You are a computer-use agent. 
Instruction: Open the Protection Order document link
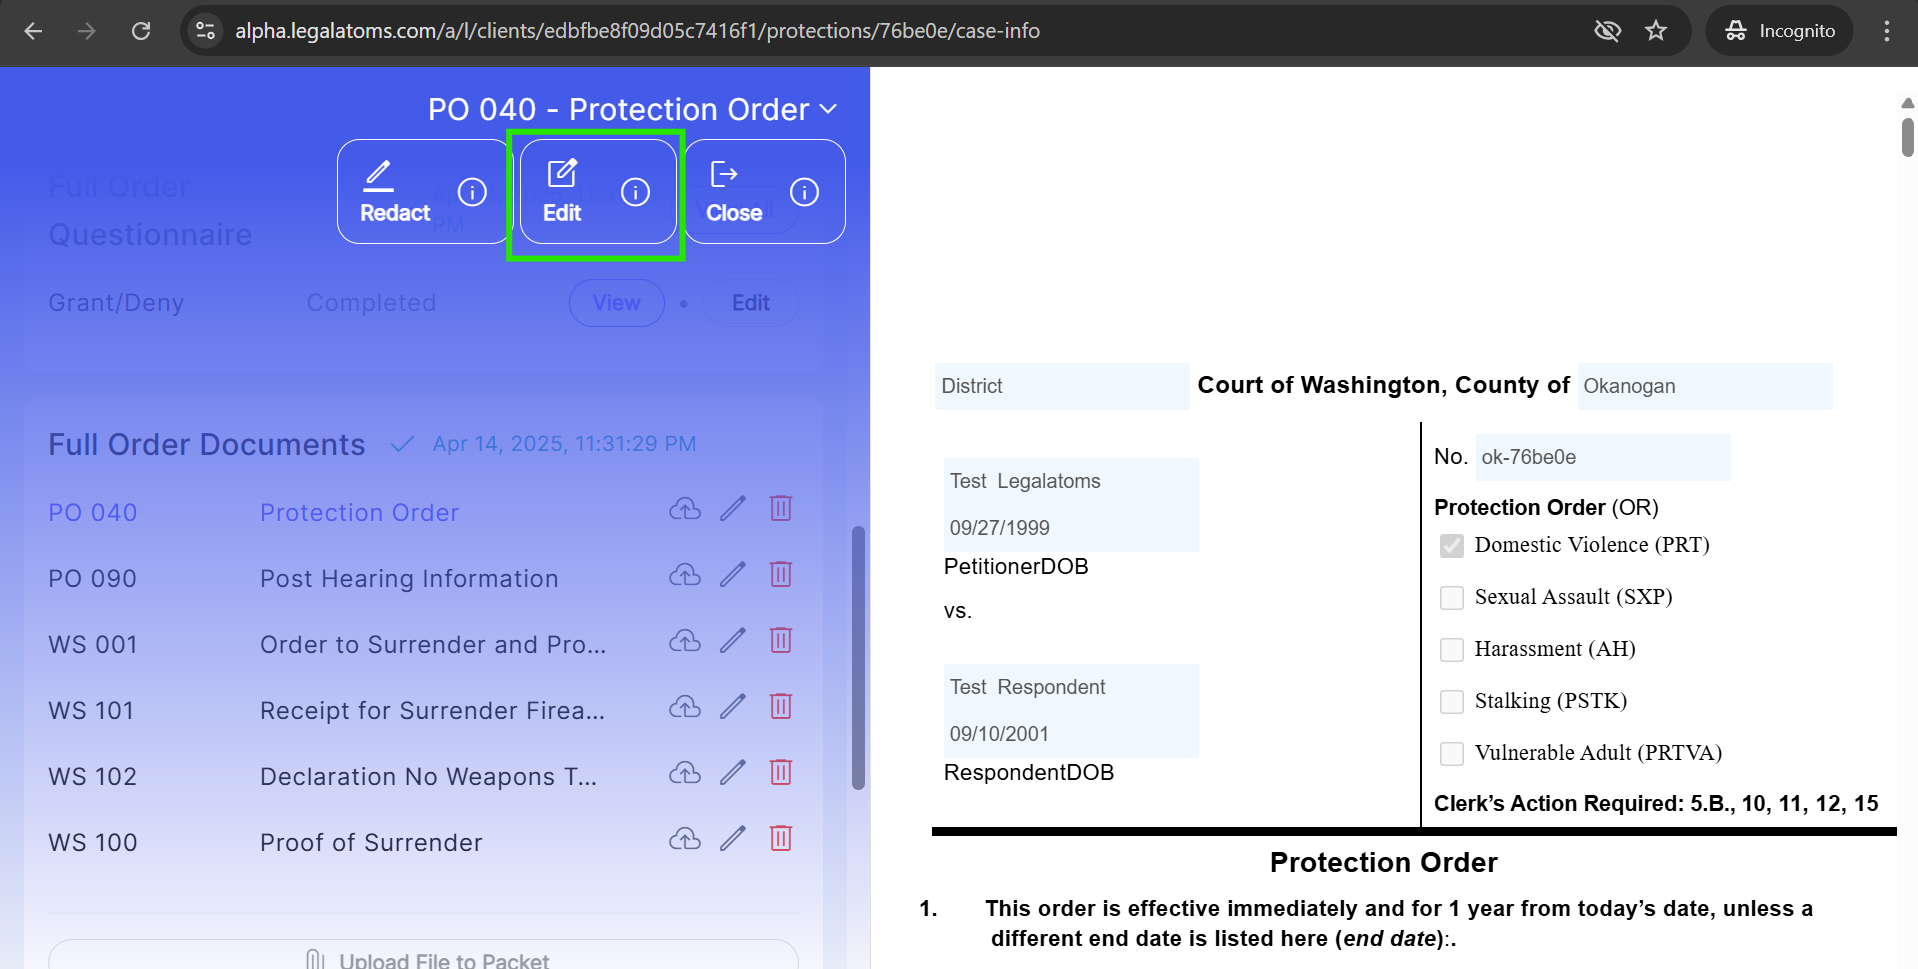pos(359,513)
